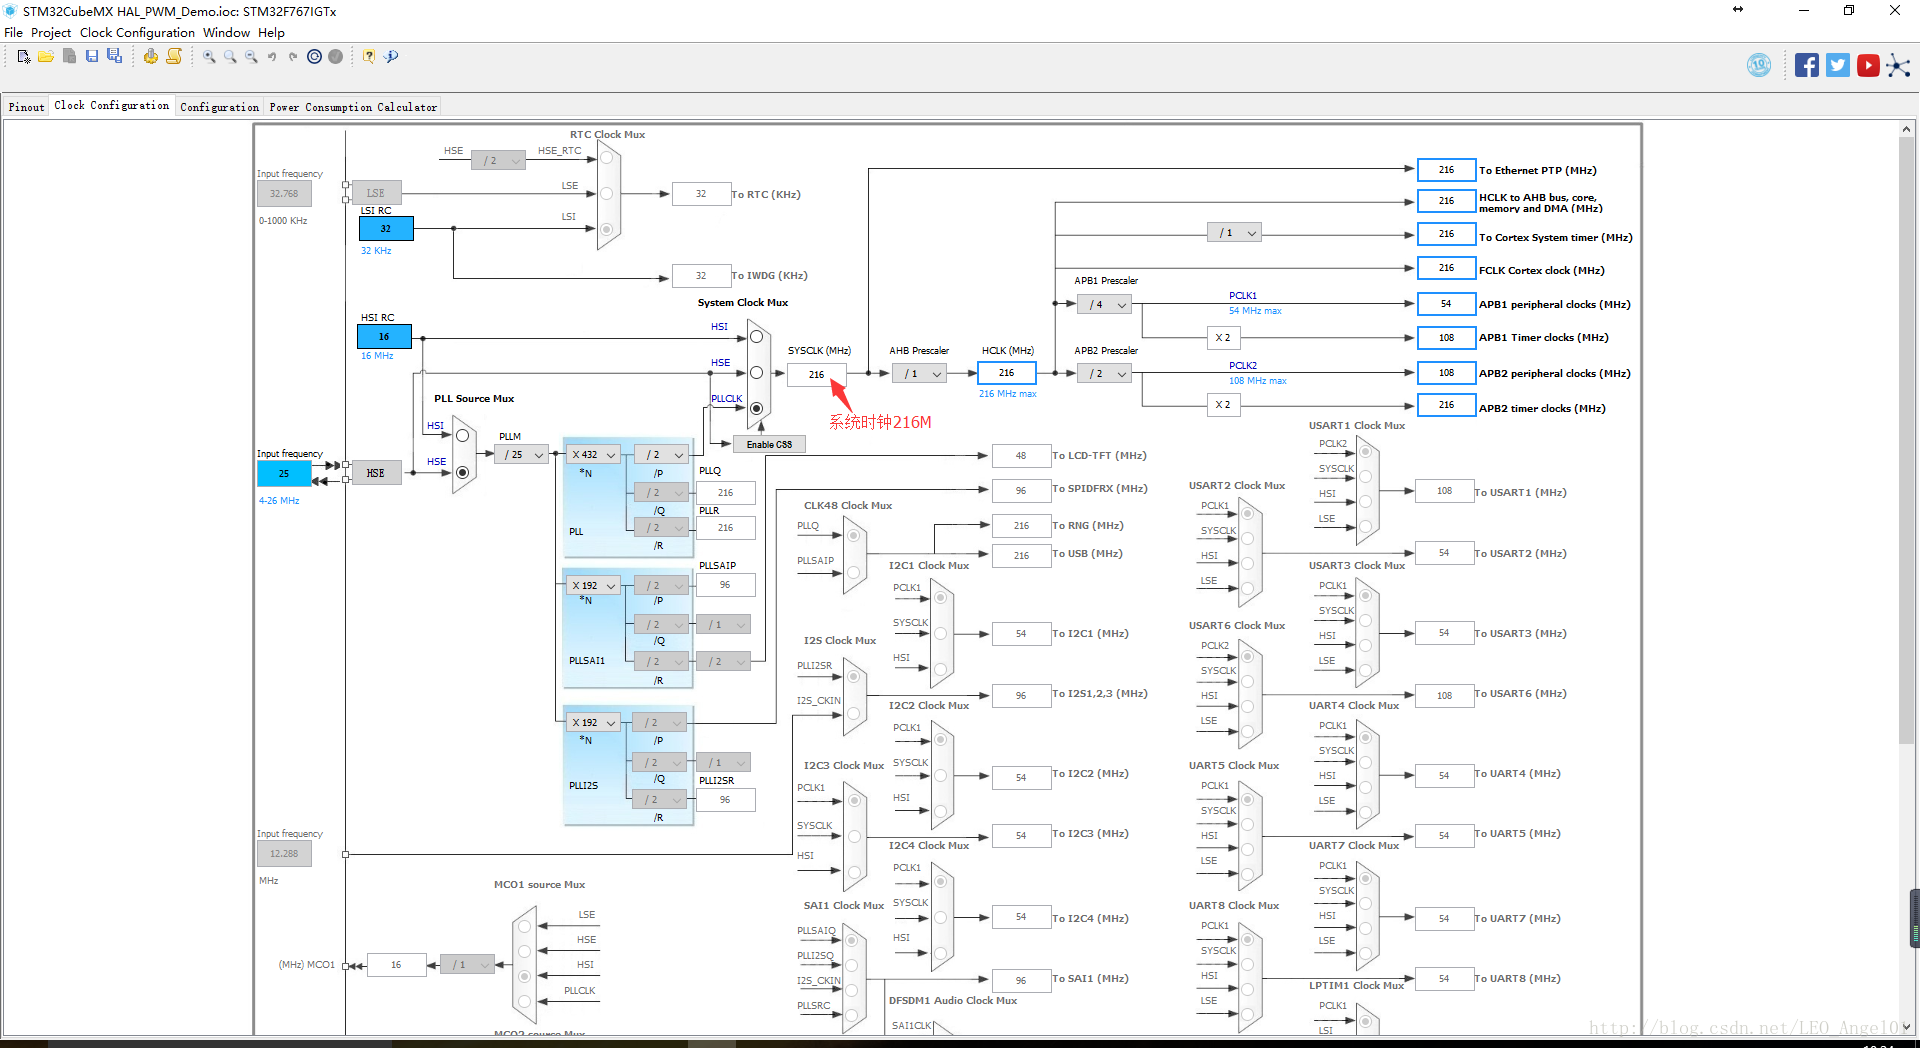Click the MCO1 output 16 value box

pyautogui.click(x=396, y=965)
